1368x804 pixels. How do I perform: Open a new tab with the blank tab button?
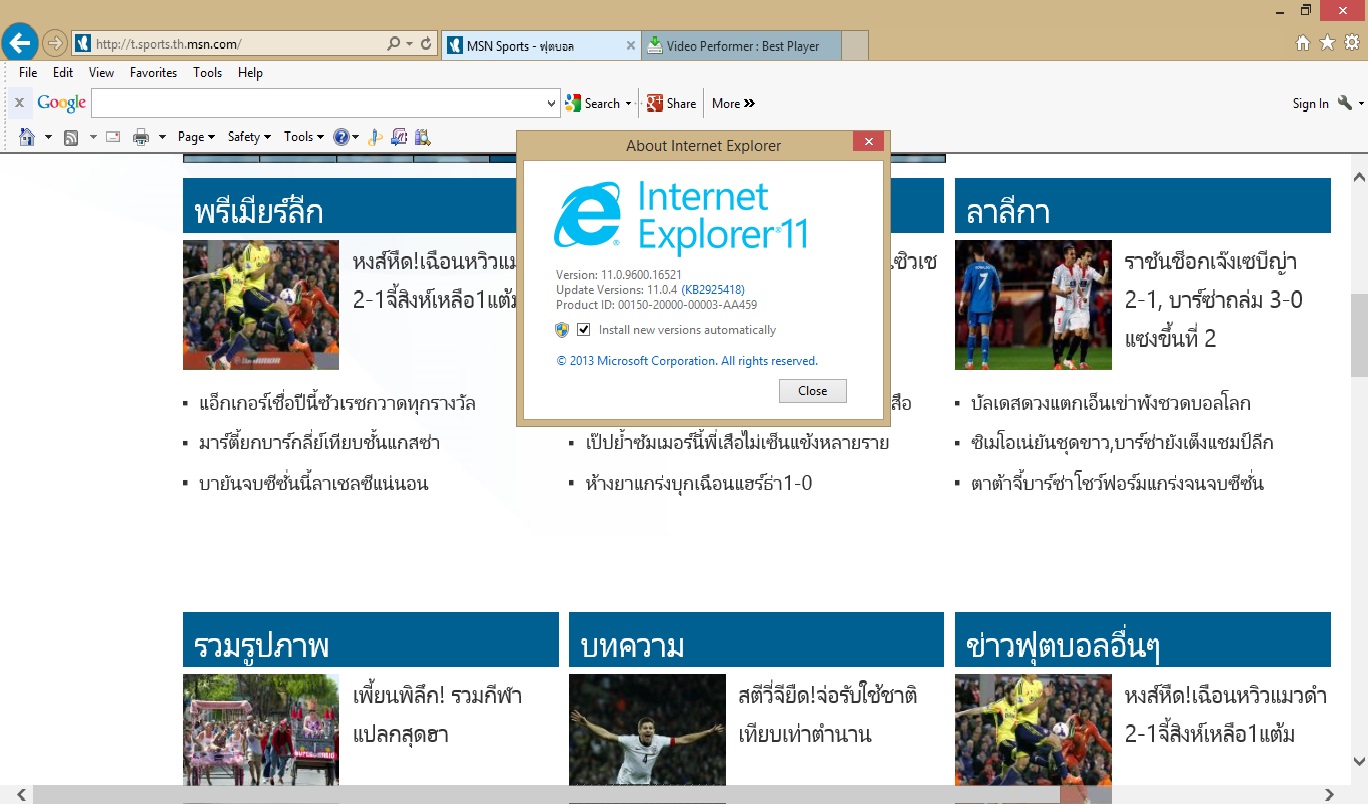tap(855, 46)
